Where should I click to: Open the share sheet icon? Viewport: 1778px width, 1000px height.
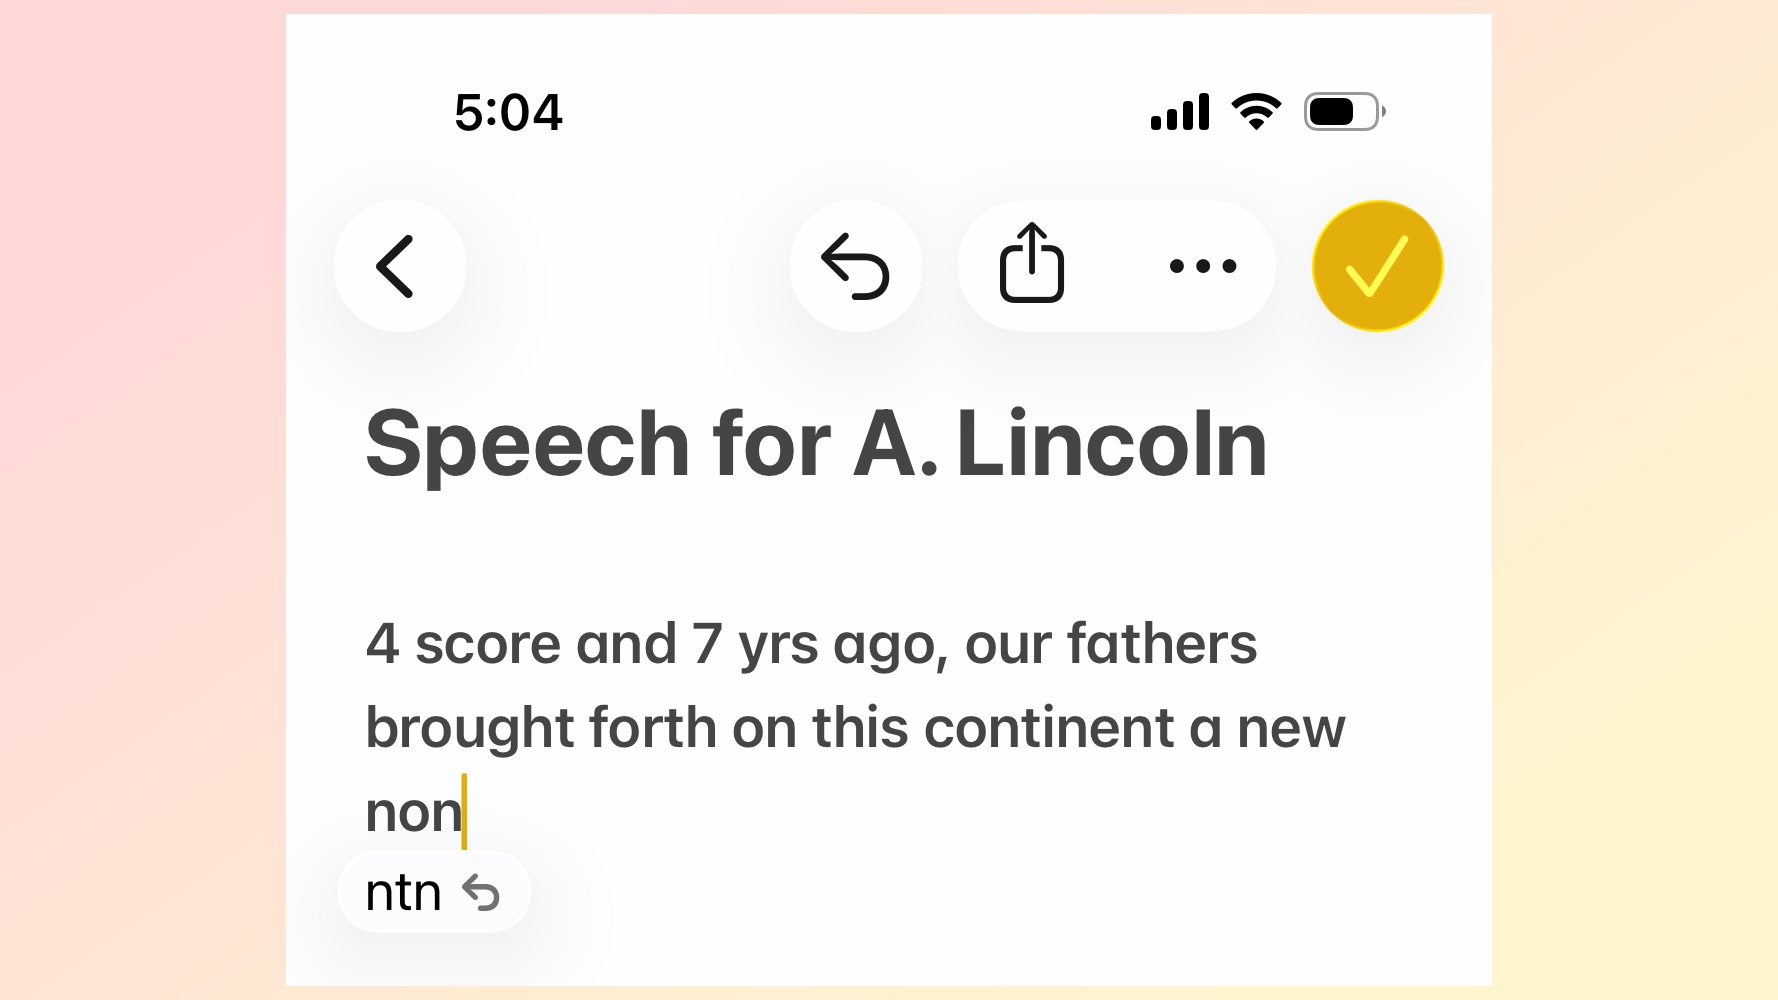[x=1031, y=264]
